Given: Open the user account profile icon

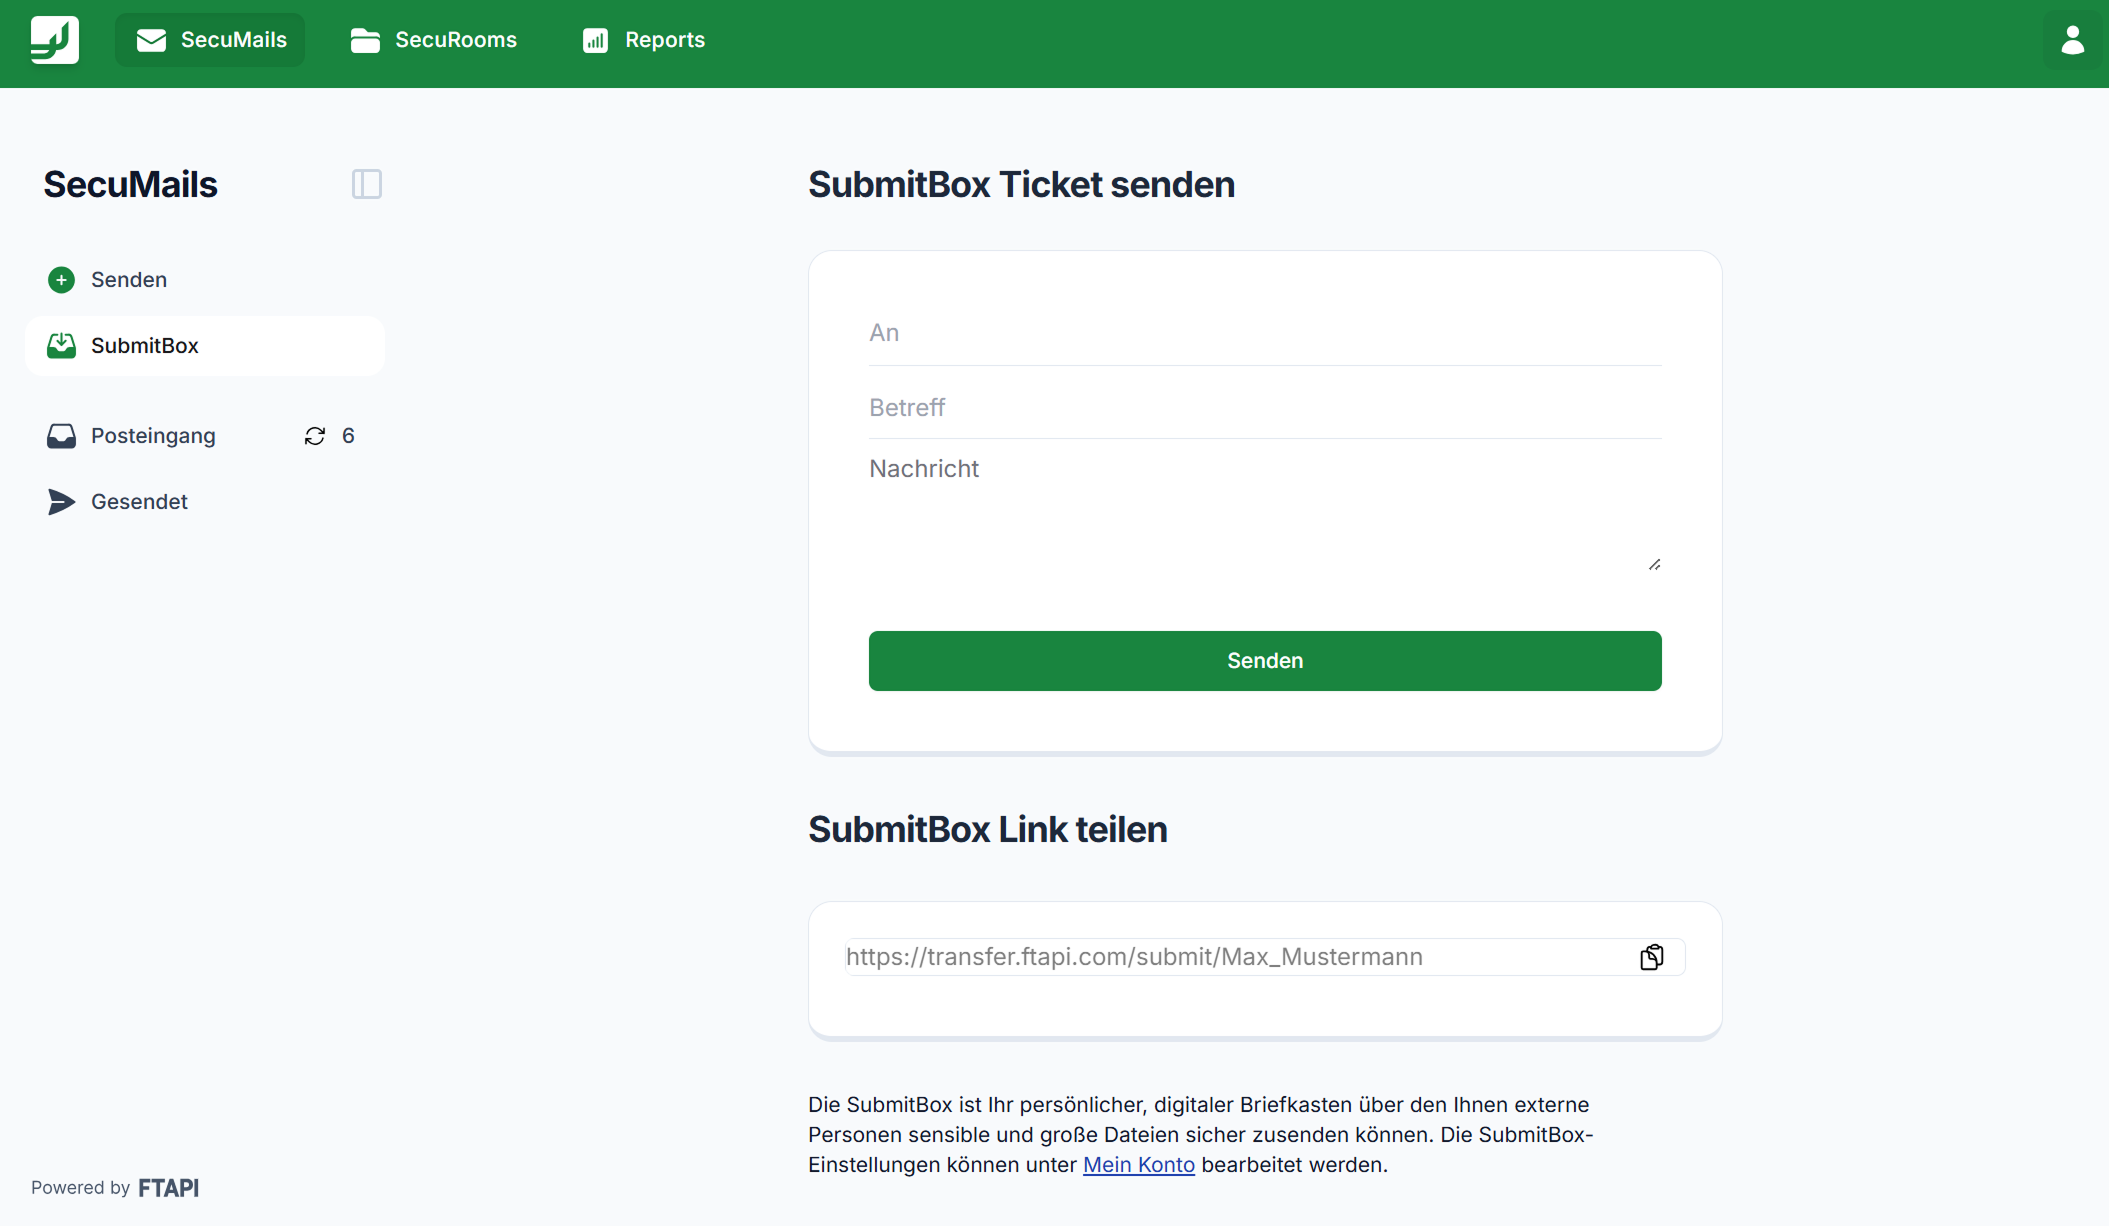Looking at the screenshot, I should [x=2072, y=40].
